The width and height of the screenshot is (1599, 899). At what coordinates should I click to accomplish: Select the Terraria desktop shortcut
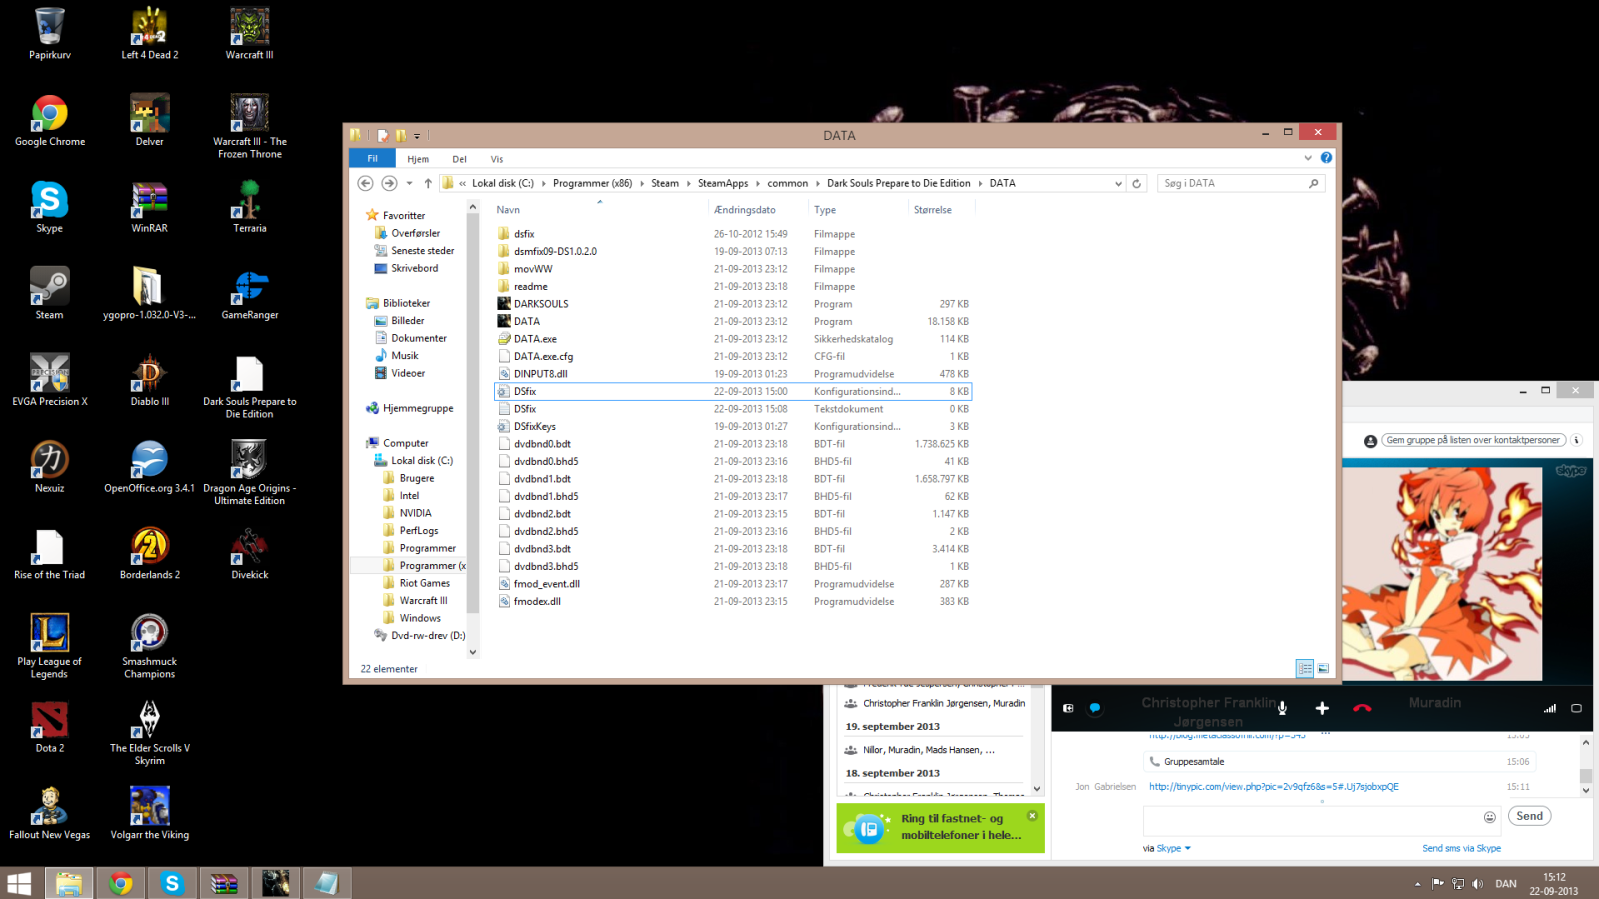click(249, 207)
